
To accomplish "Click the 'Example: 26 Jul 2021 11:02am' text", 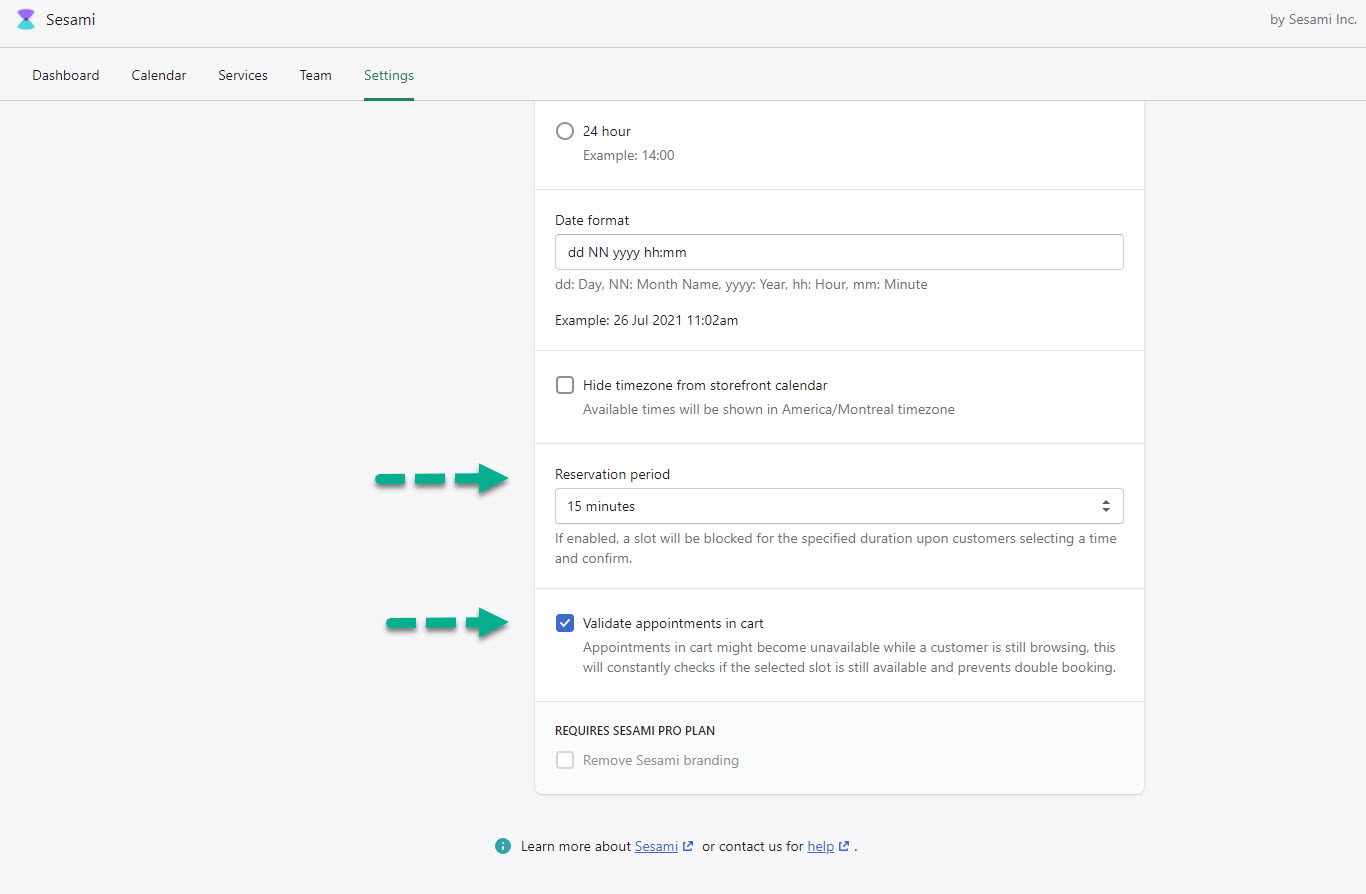I will [647, 321].
